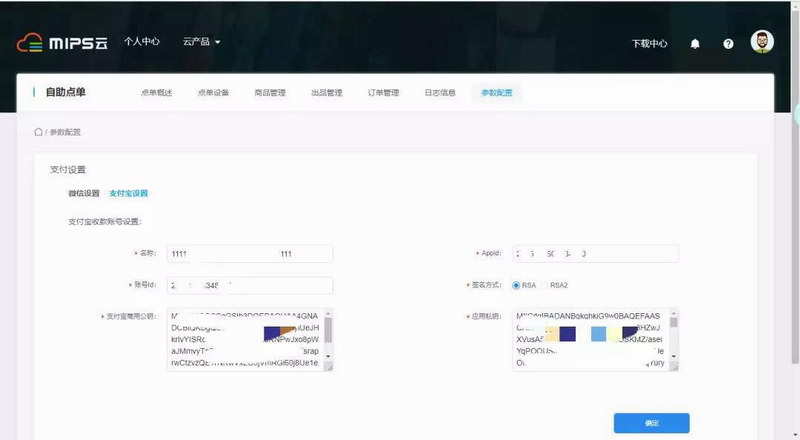Screen dimensions: 800x440
Task: Open the 商品管理 tab
Action: (x=269, y=93)
